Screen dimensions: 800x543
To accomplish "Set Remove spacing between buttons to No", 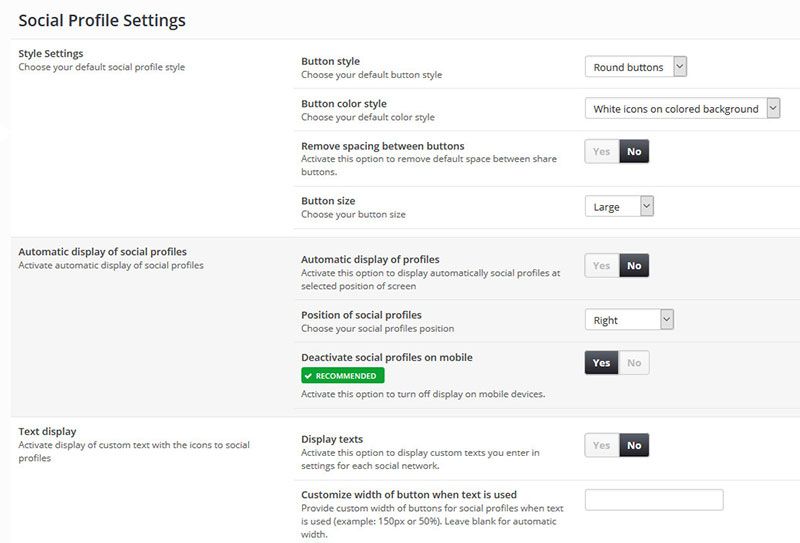I will pyautogui.click(x=634, y=152).
